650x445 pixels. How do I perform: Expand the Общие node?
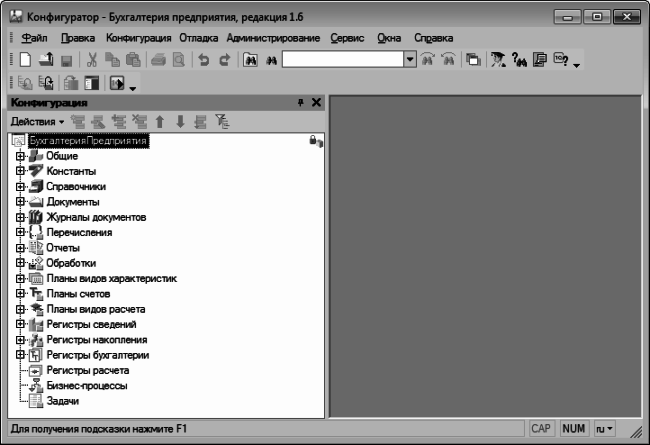tap(20, 156)
